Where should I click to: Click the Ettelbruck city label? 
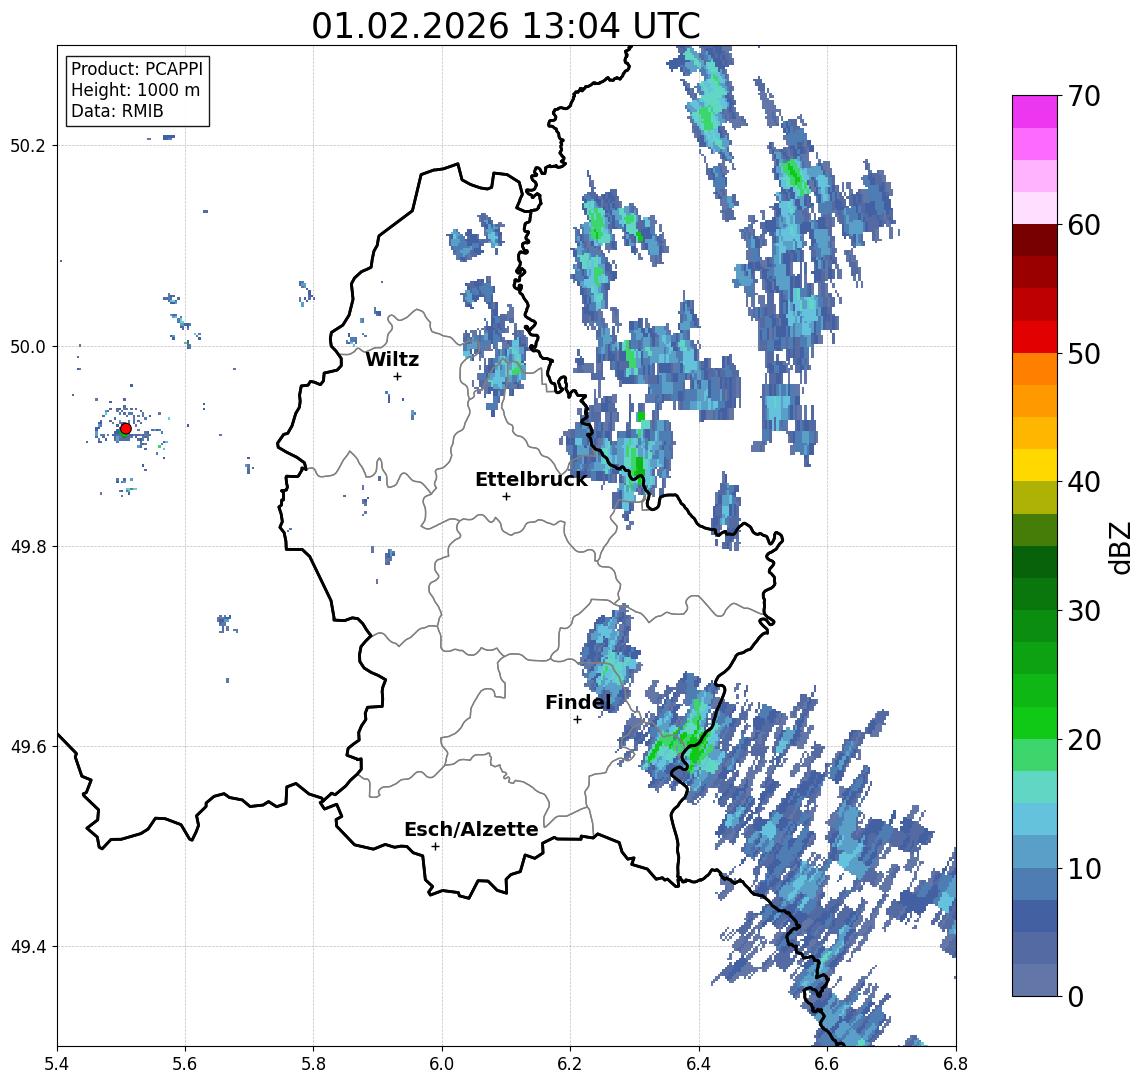tap(531, 479)
